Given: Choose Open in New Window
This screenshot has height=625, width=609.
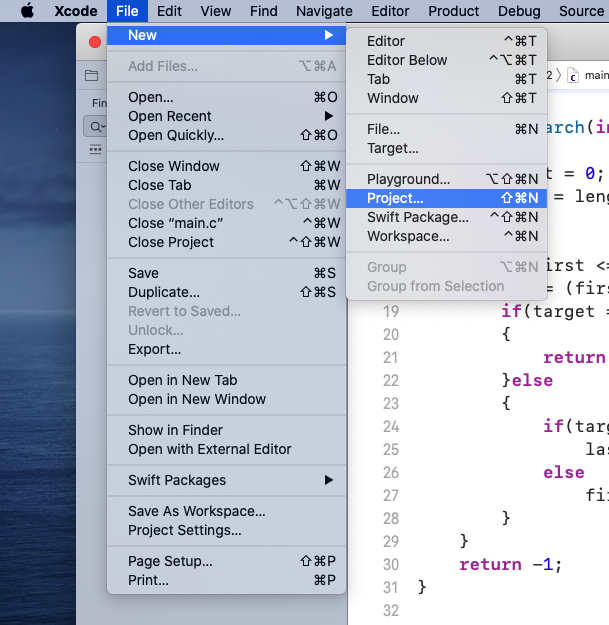Looking at the screenshot, I should point(226,399).
